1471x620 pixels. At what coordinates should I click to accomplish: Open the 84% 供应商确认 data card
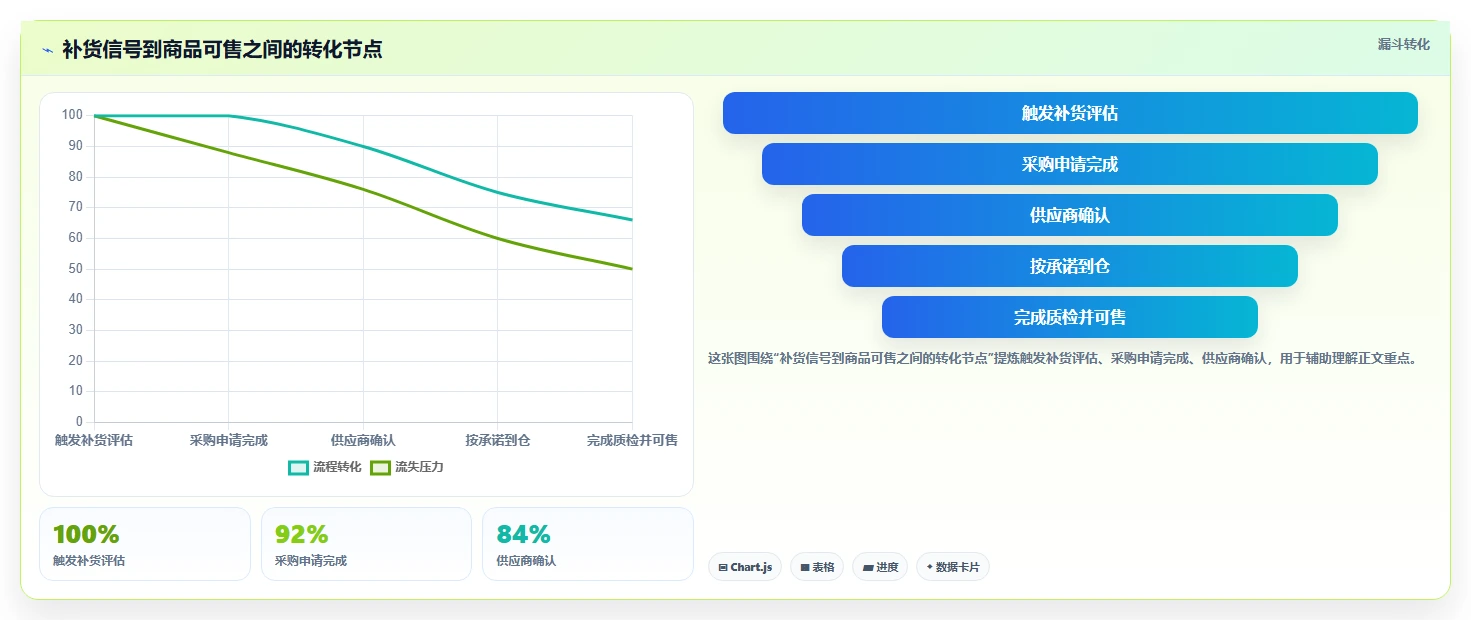588,544
